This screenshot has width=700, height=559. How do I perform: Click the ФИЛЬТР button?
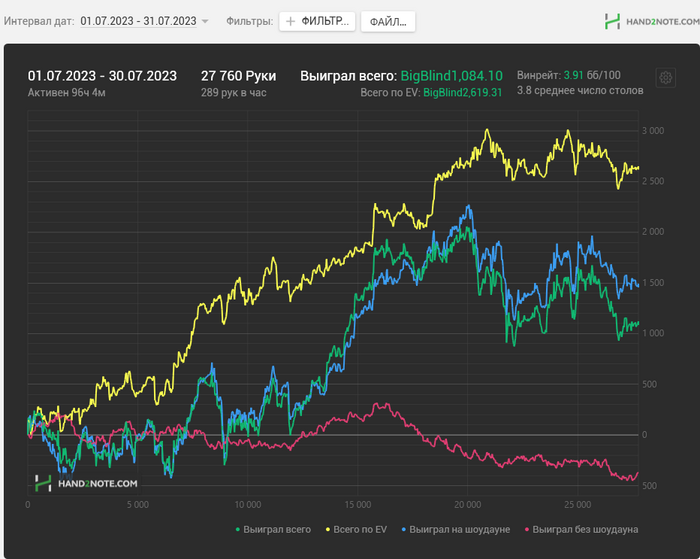coord(317,21)
